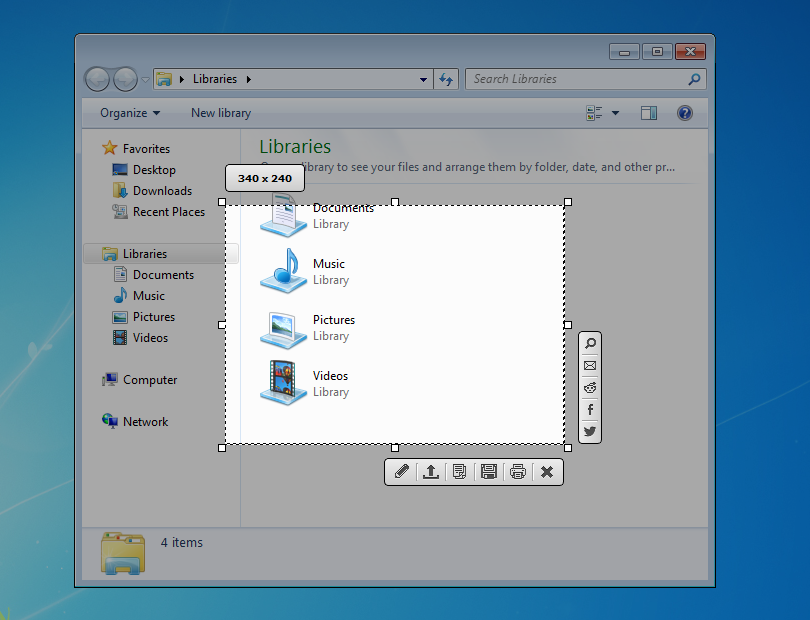Click the New library button

click(x=220, y=113)
